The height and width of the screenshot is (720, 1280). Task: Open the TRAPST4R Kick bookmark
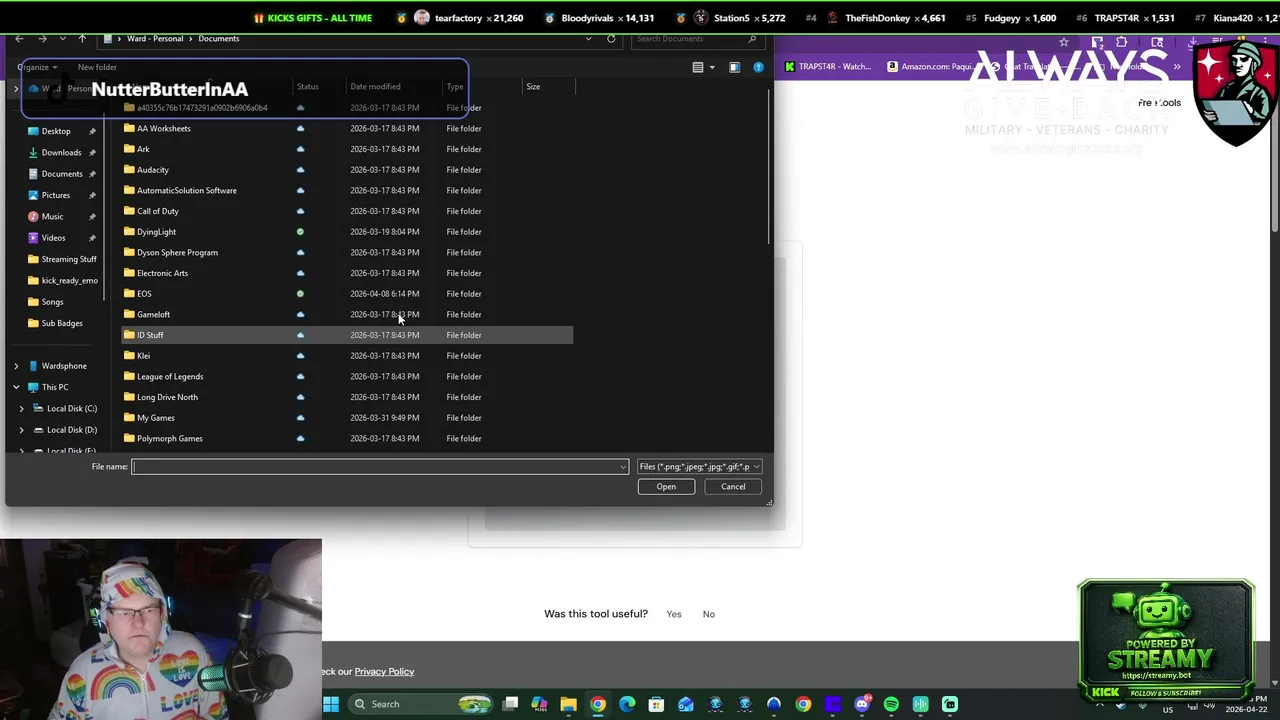coord(828,67)
